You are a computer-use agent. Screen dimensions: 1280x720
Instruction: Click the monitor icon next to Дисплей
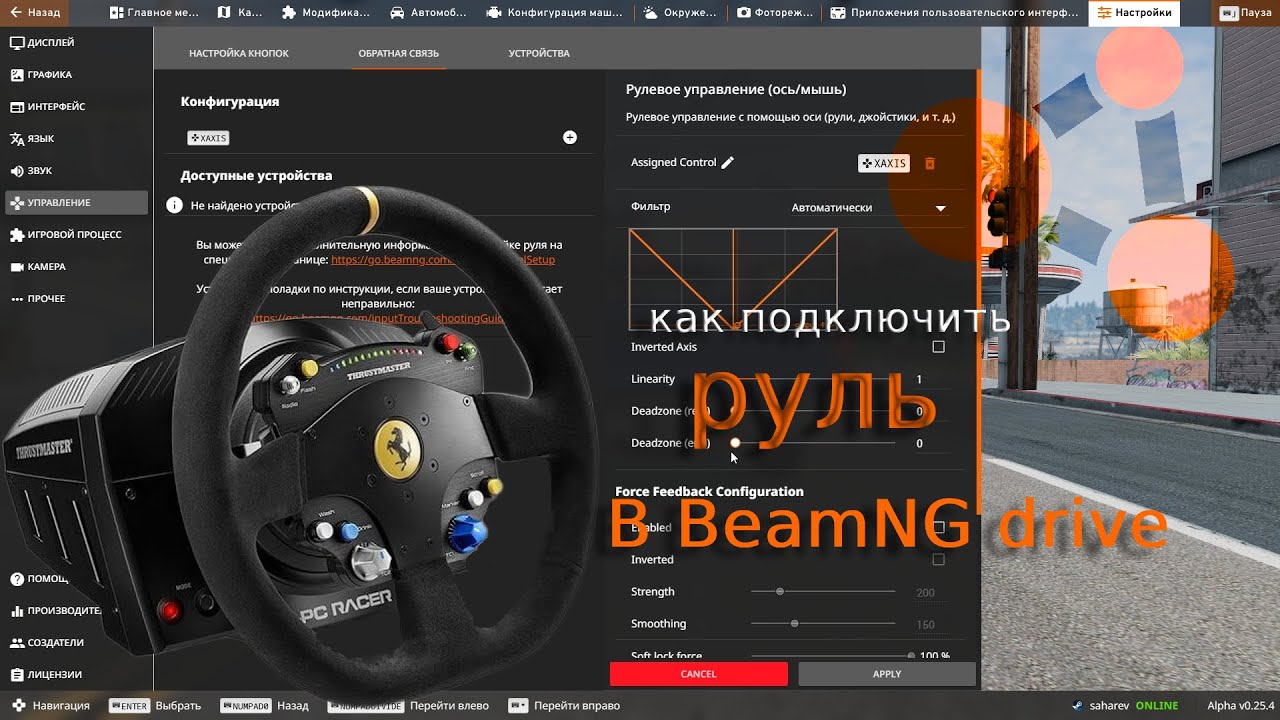coord(17,43)
